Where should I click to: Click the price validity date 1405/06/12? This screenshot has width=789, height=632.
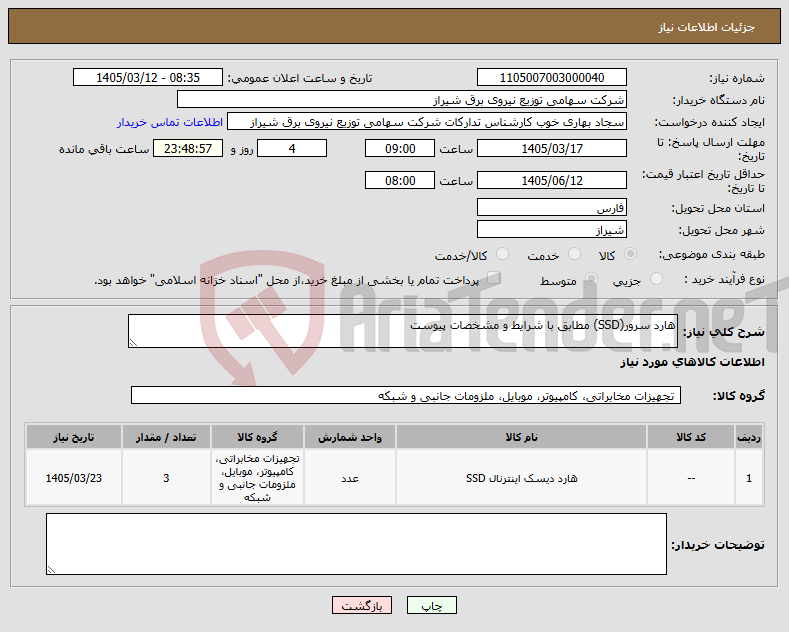tap(551, 180)
